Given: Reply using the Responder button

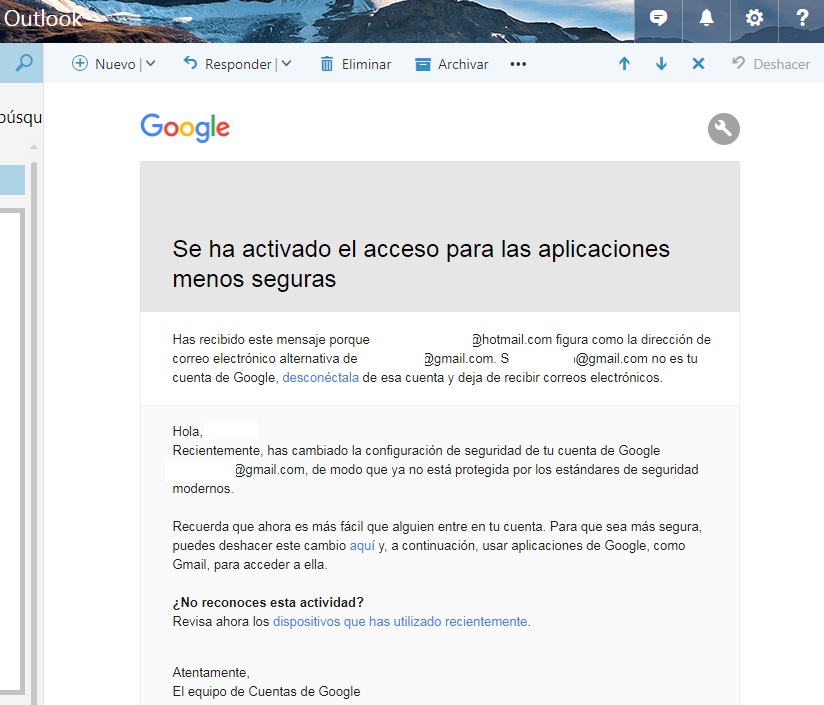Looking at the screenshot, I should coord(227,64).
